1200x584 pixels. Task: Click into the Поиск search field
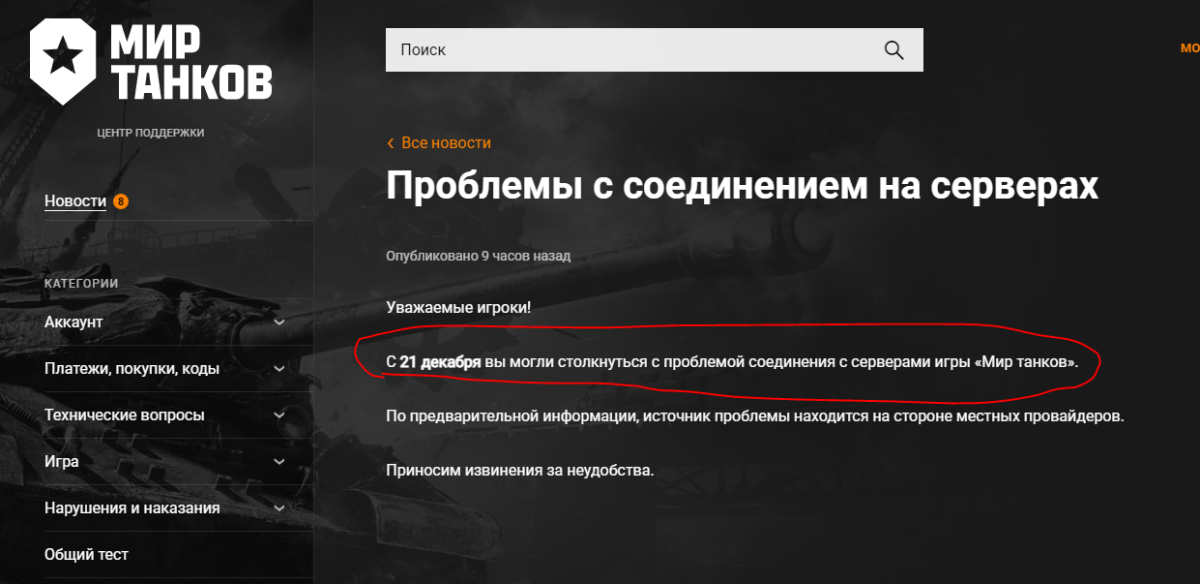click(654, 50)
